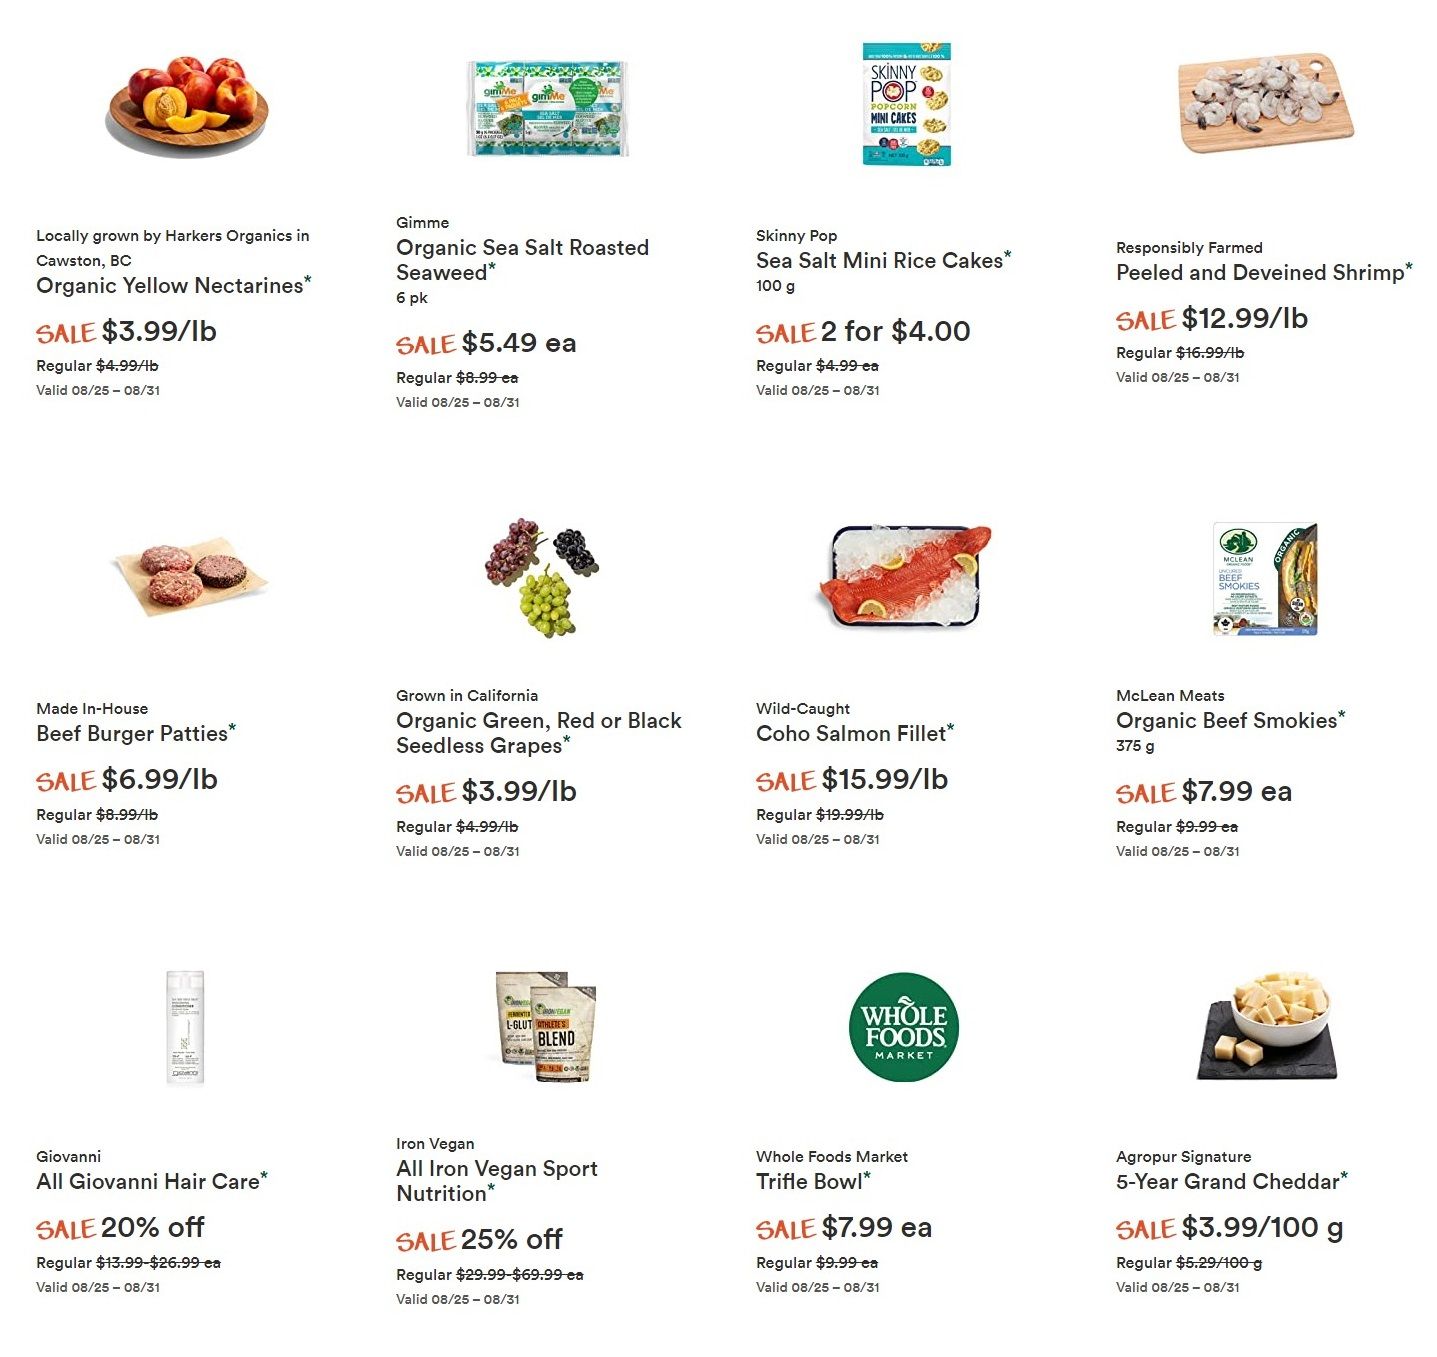Open the beef burger patties photo
1437x1357 pixels.
pyautogui.click(x=190, y=579)
